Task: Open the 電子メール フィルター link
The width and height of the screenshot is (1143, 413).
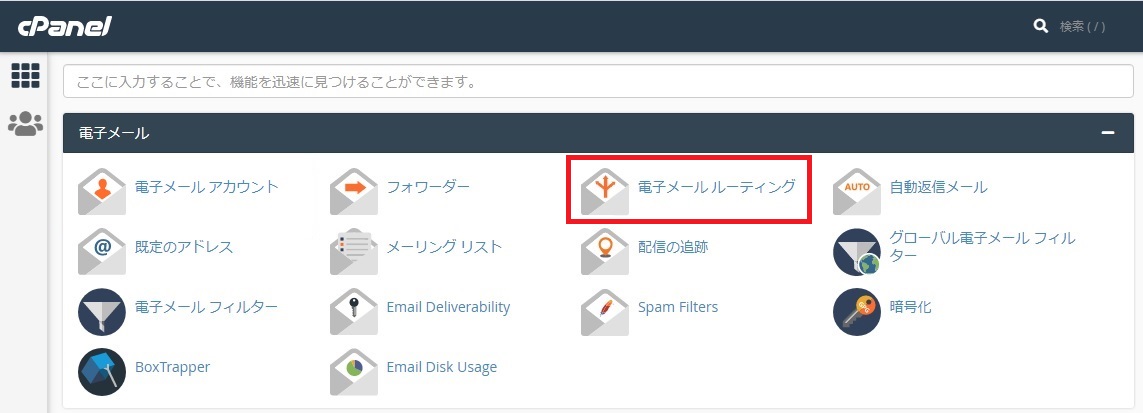Action: tap(206, 307)
